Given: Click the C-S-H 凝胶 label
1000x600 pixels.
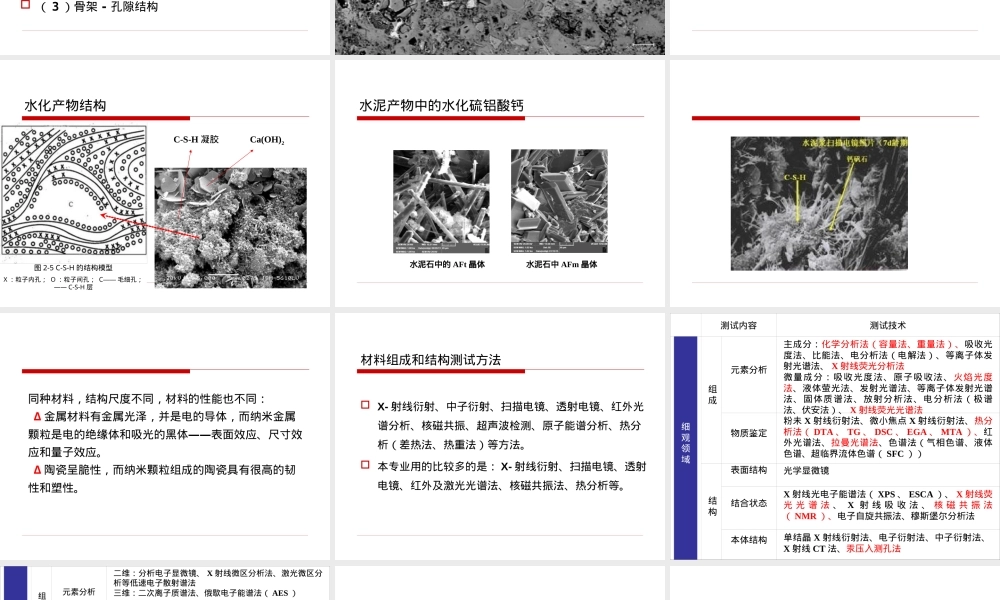Looking at the screenshot, I should point(196,139).
